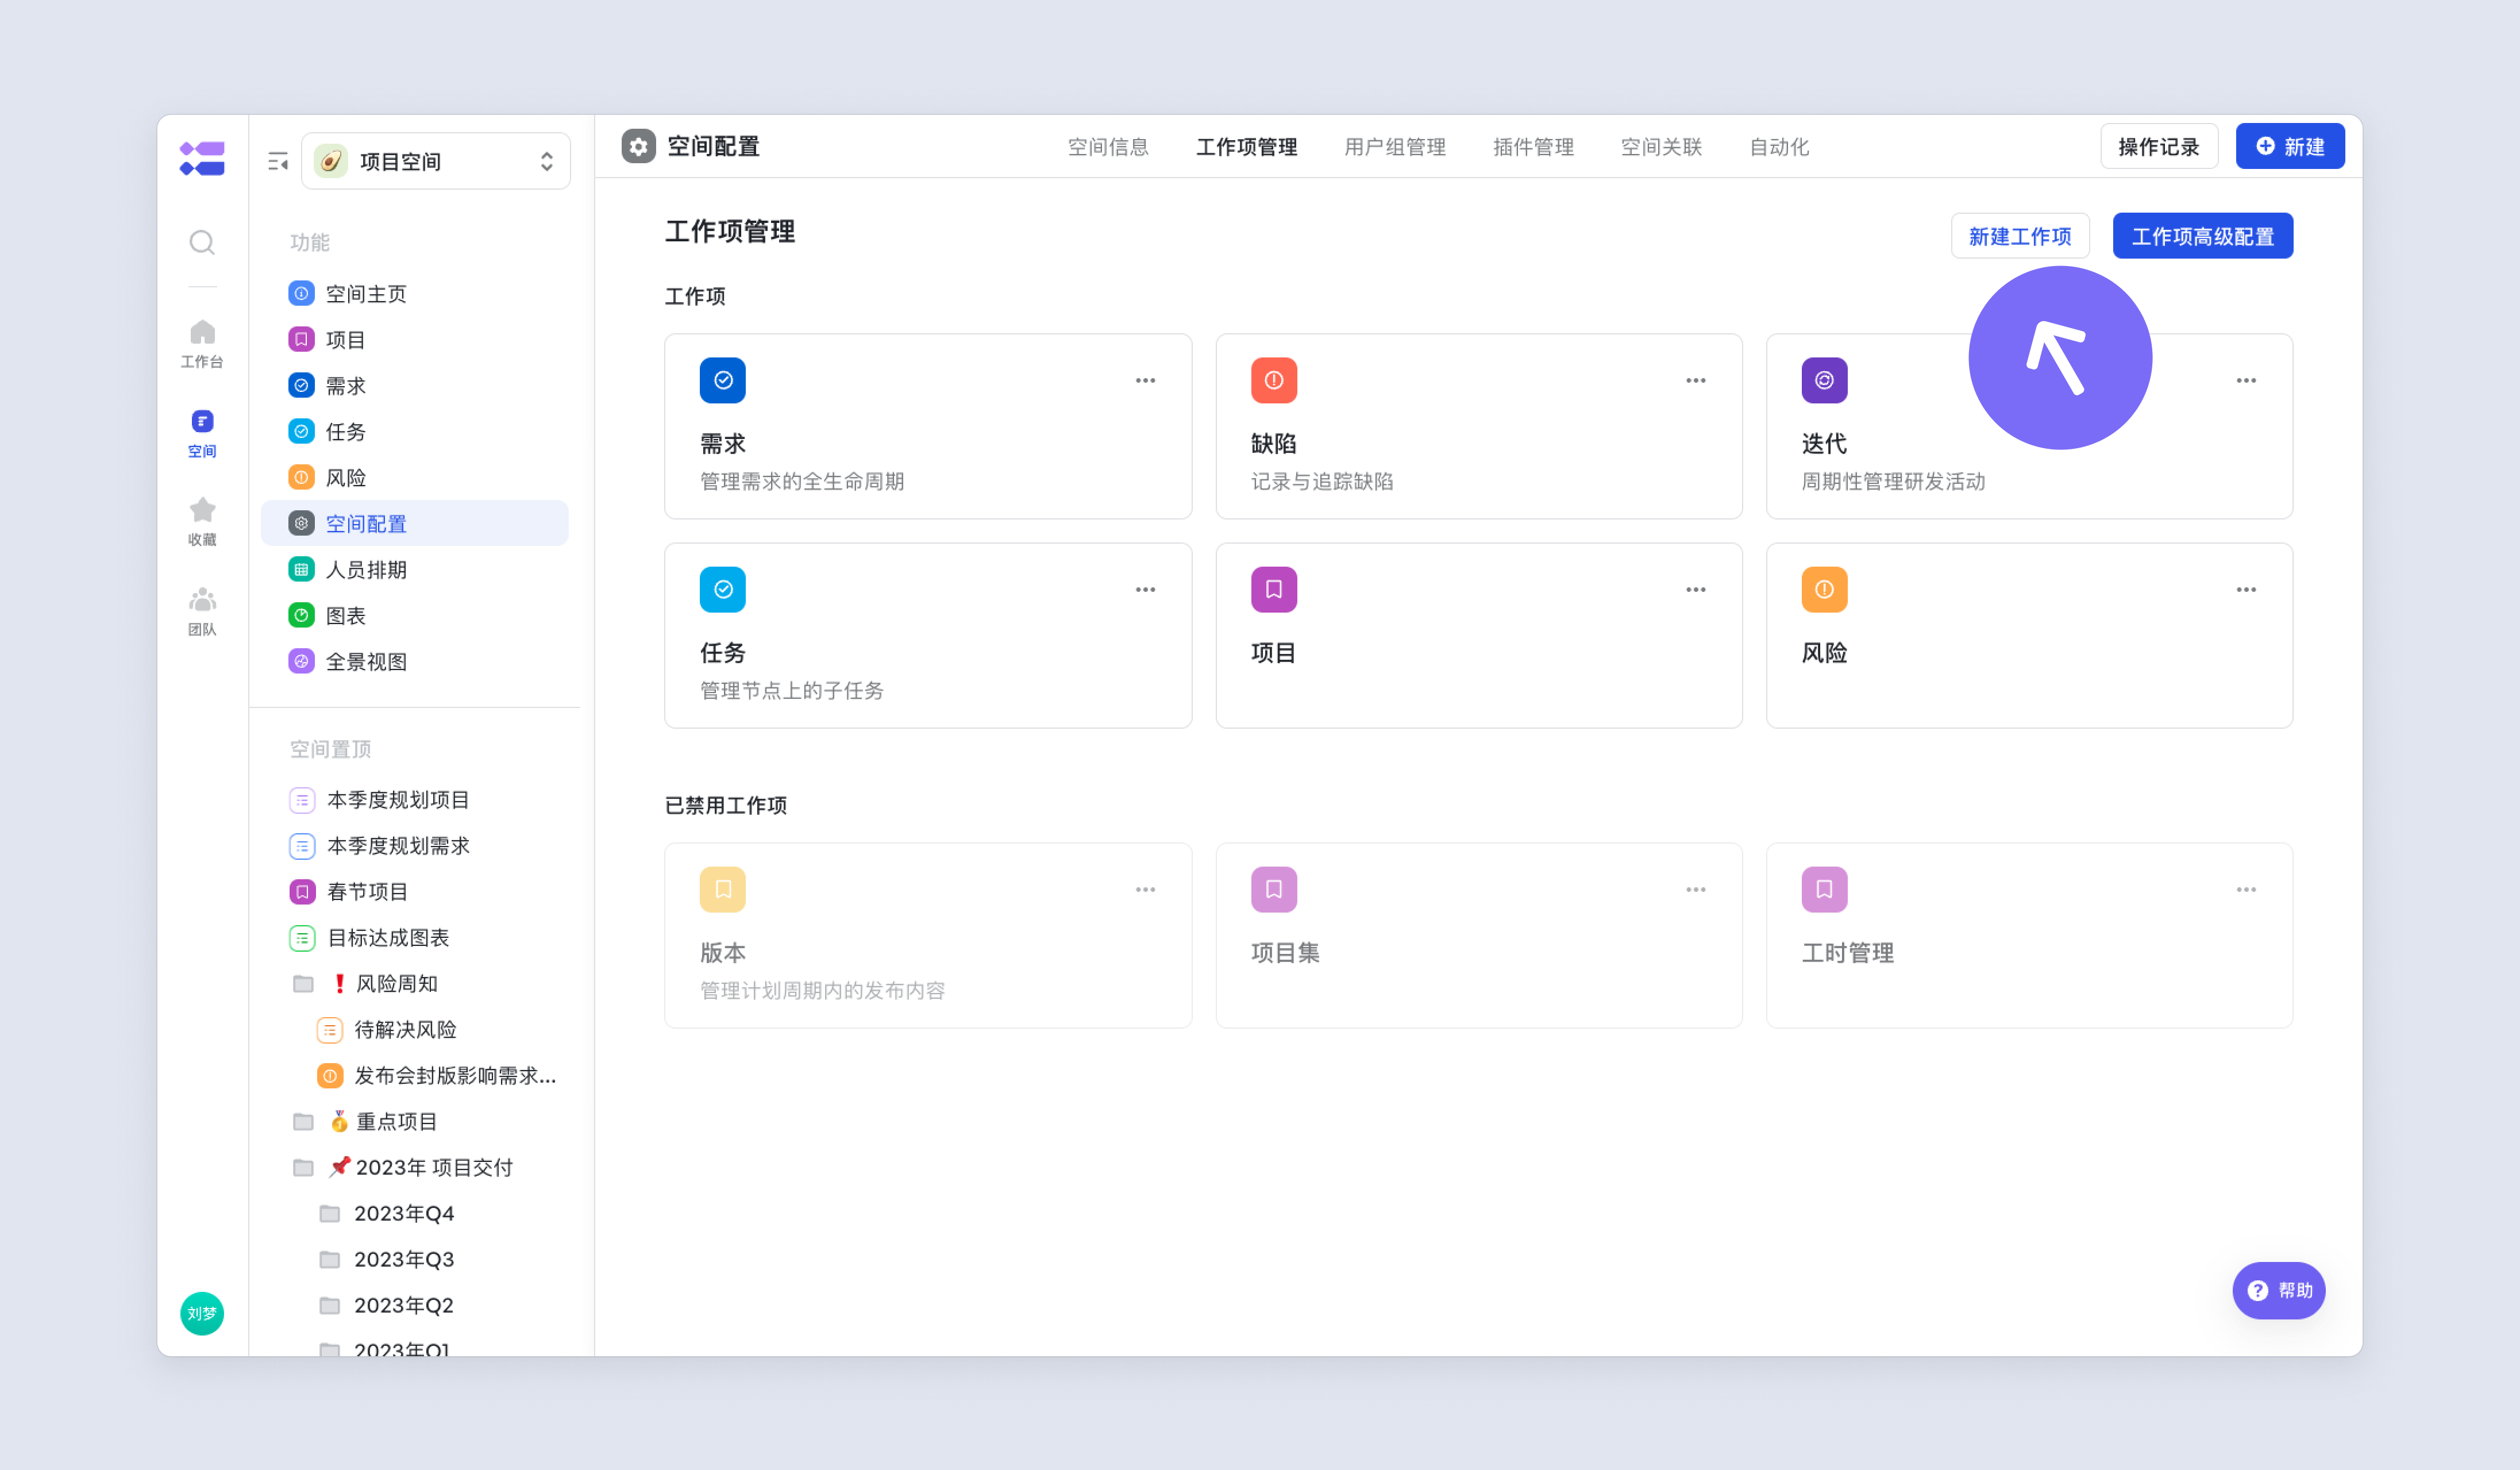This screenshot has width=2520, height=1470.
Task: Open more options on 项目集 card
Action: (1696, 890)
